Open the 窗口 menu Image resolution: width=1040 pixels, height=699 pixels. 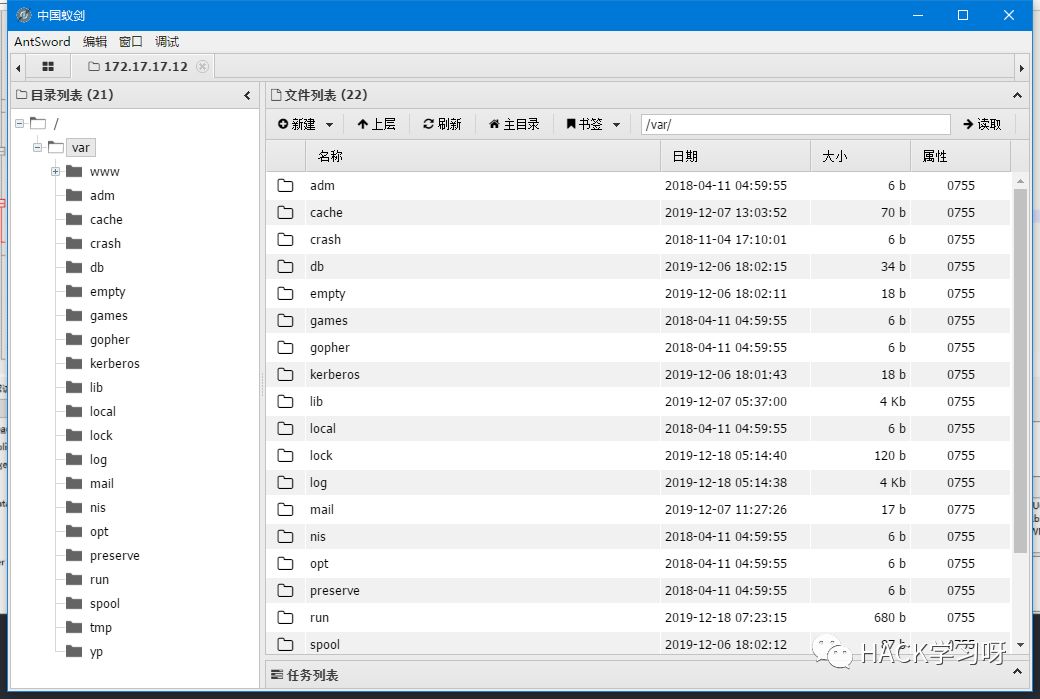tap(131, 41)
